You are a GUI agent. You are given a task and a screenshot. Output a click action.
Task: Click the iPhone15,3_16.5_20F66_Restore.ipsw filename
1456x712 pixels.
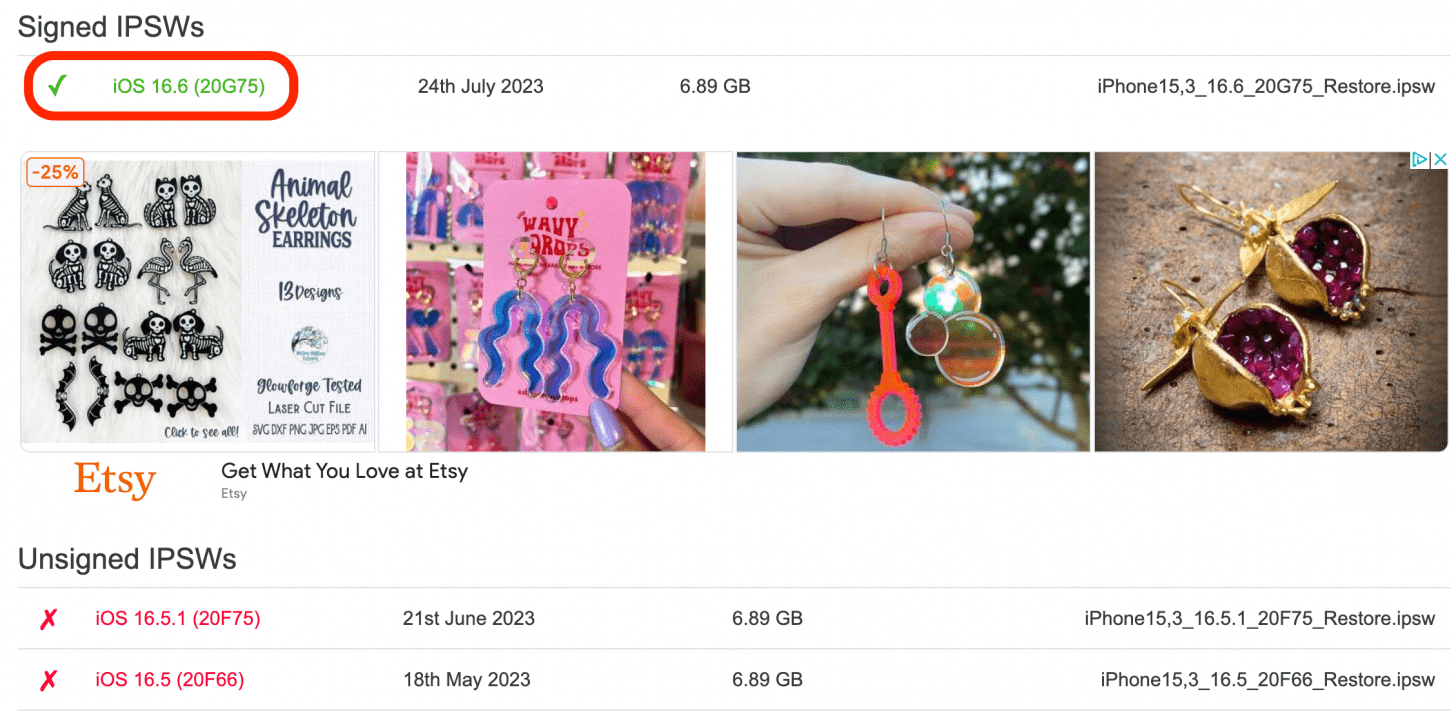pos(1268,681)
